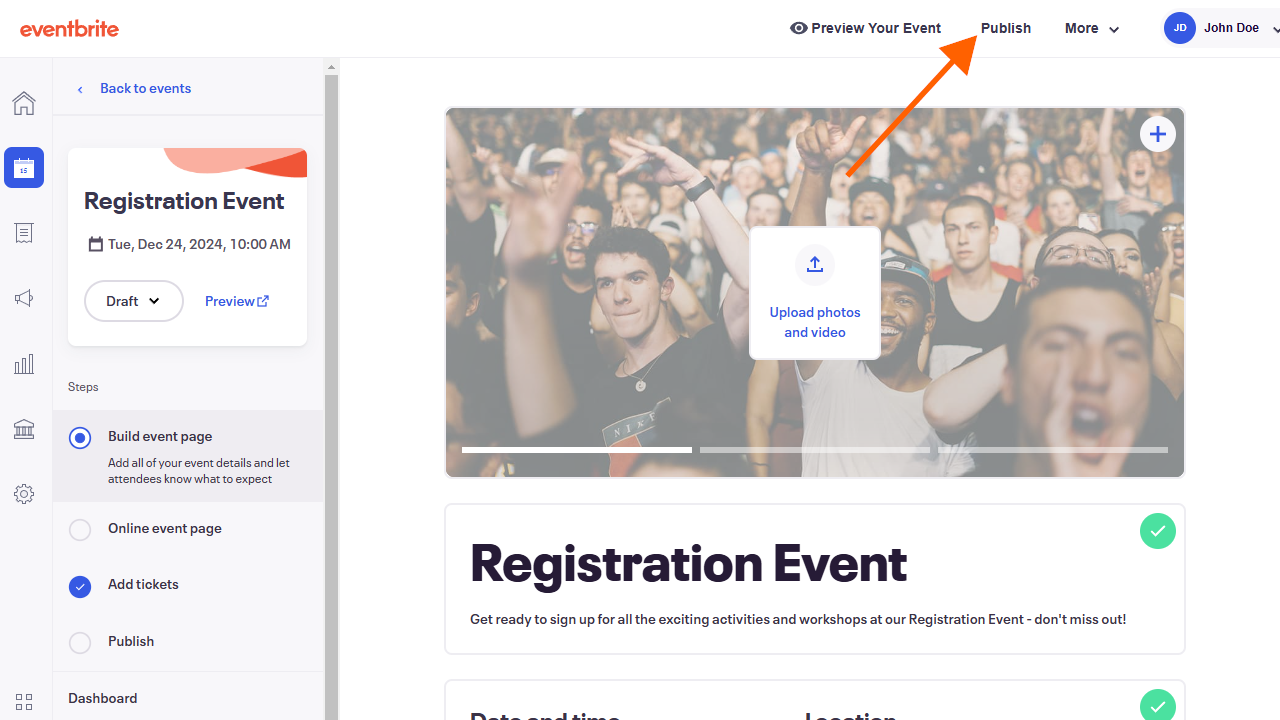Open the Reporting bar chart icon
The height and width of the screenshot is (720, 1280).
coord(24,364)
